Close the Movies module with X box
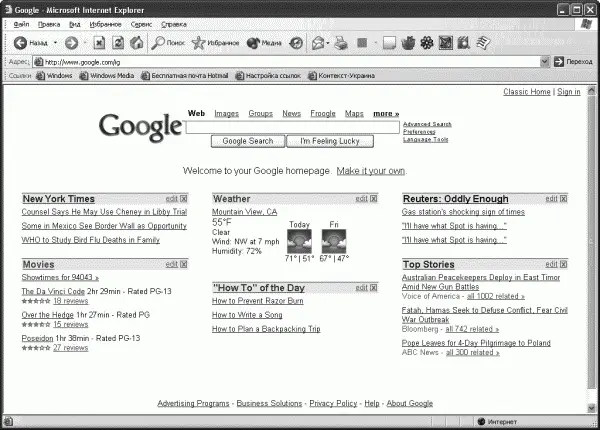Screen dimensions: 600x430 click(184, 264)
